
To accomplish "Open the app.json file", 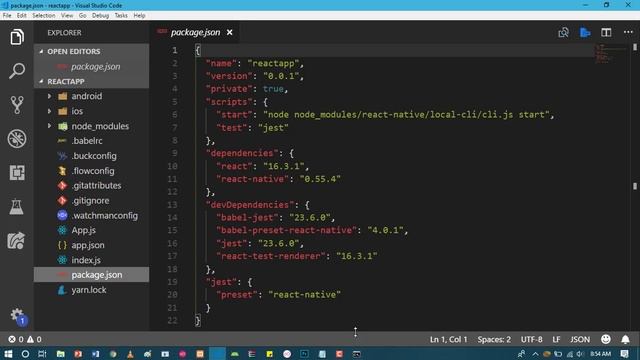I will (91, 245).
